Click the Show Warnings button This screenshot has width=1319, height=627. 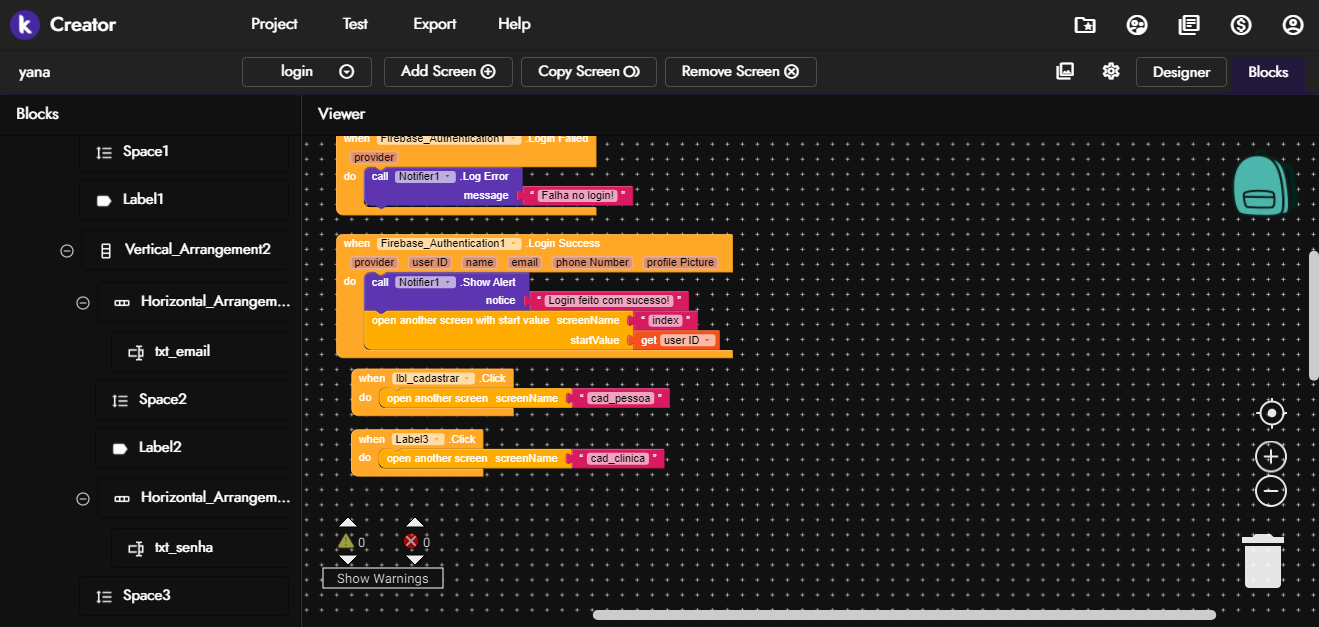tap(382, 578)
